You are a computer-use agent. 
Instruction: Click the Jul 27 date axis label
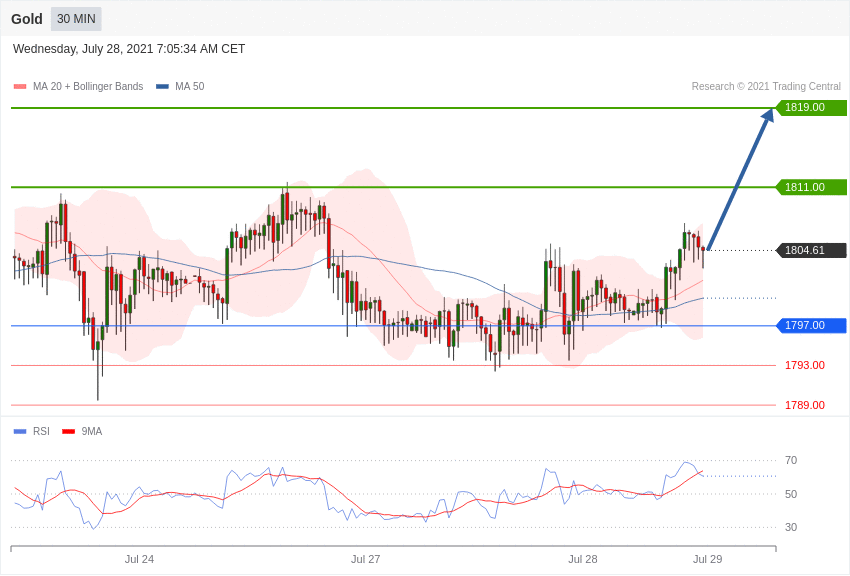click(x=365, y=559)
